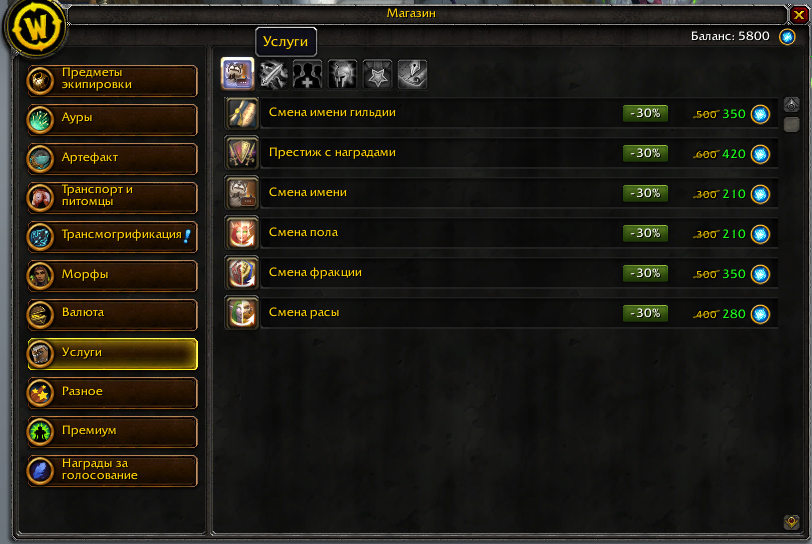Select the quill note subcategory icon

tap(412, 74)
